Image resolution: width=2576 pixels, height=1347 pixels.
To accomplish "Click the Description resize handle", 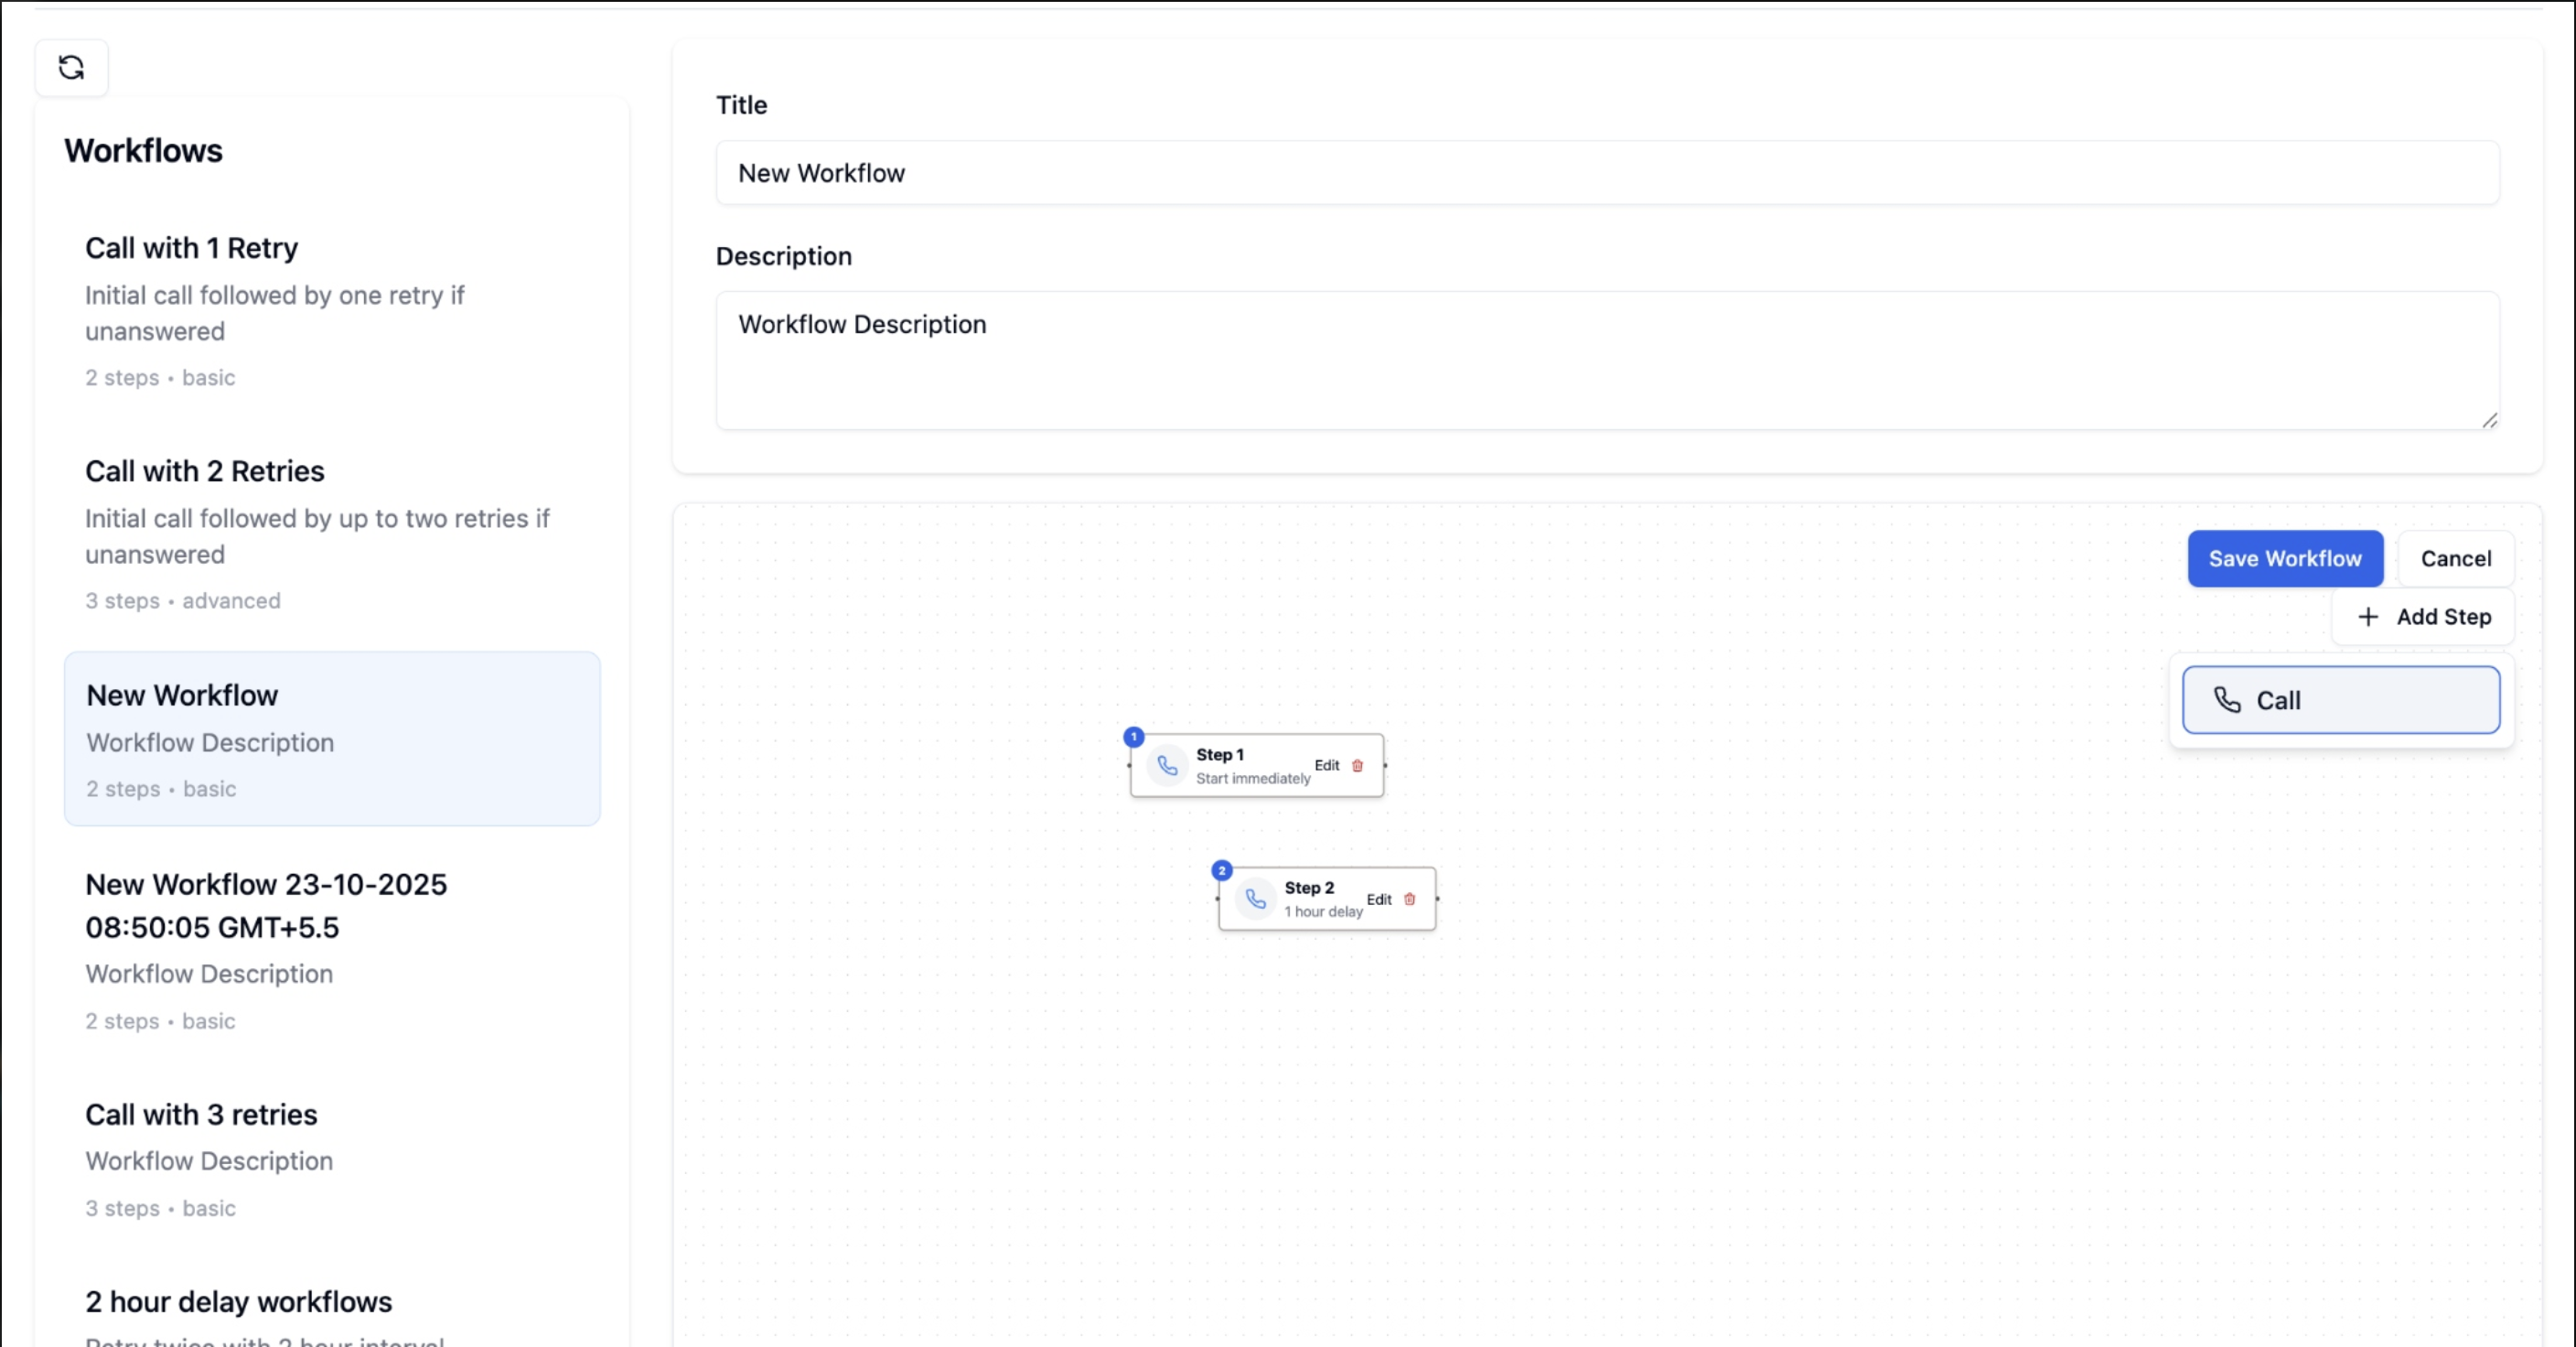I will (x=2489, y=420).
